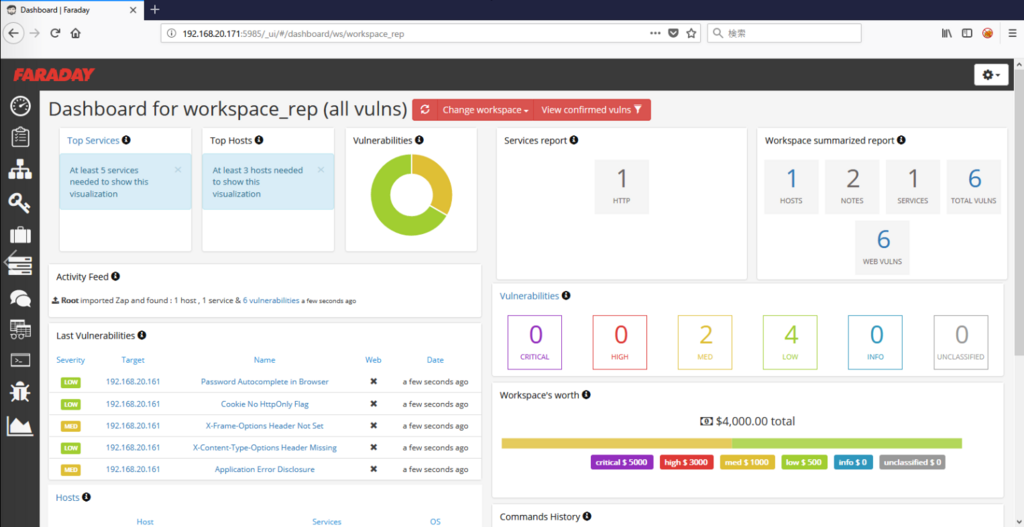Click the WEB VULNS summary tile
This screenshot has width=1024, height=527.
pos(883,248)
